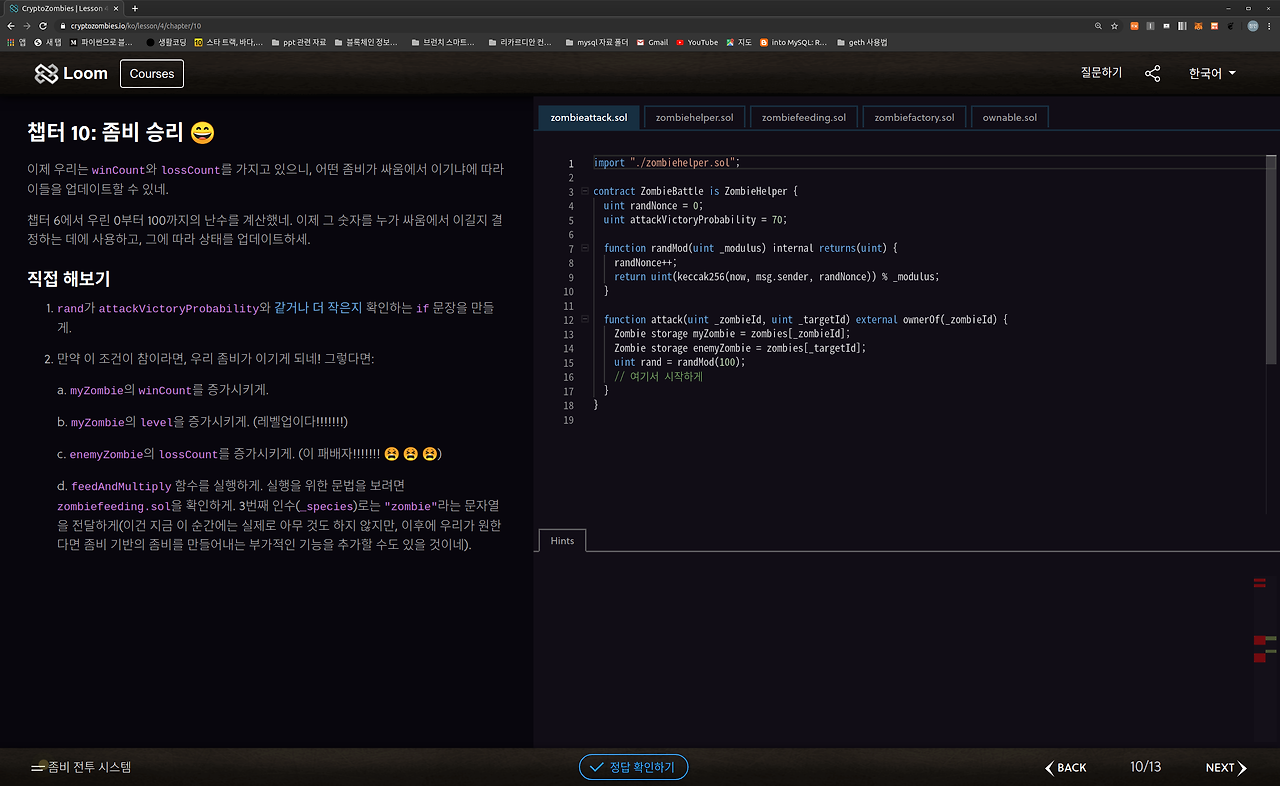Bookmark this page with the star icon

(1114, 25)
